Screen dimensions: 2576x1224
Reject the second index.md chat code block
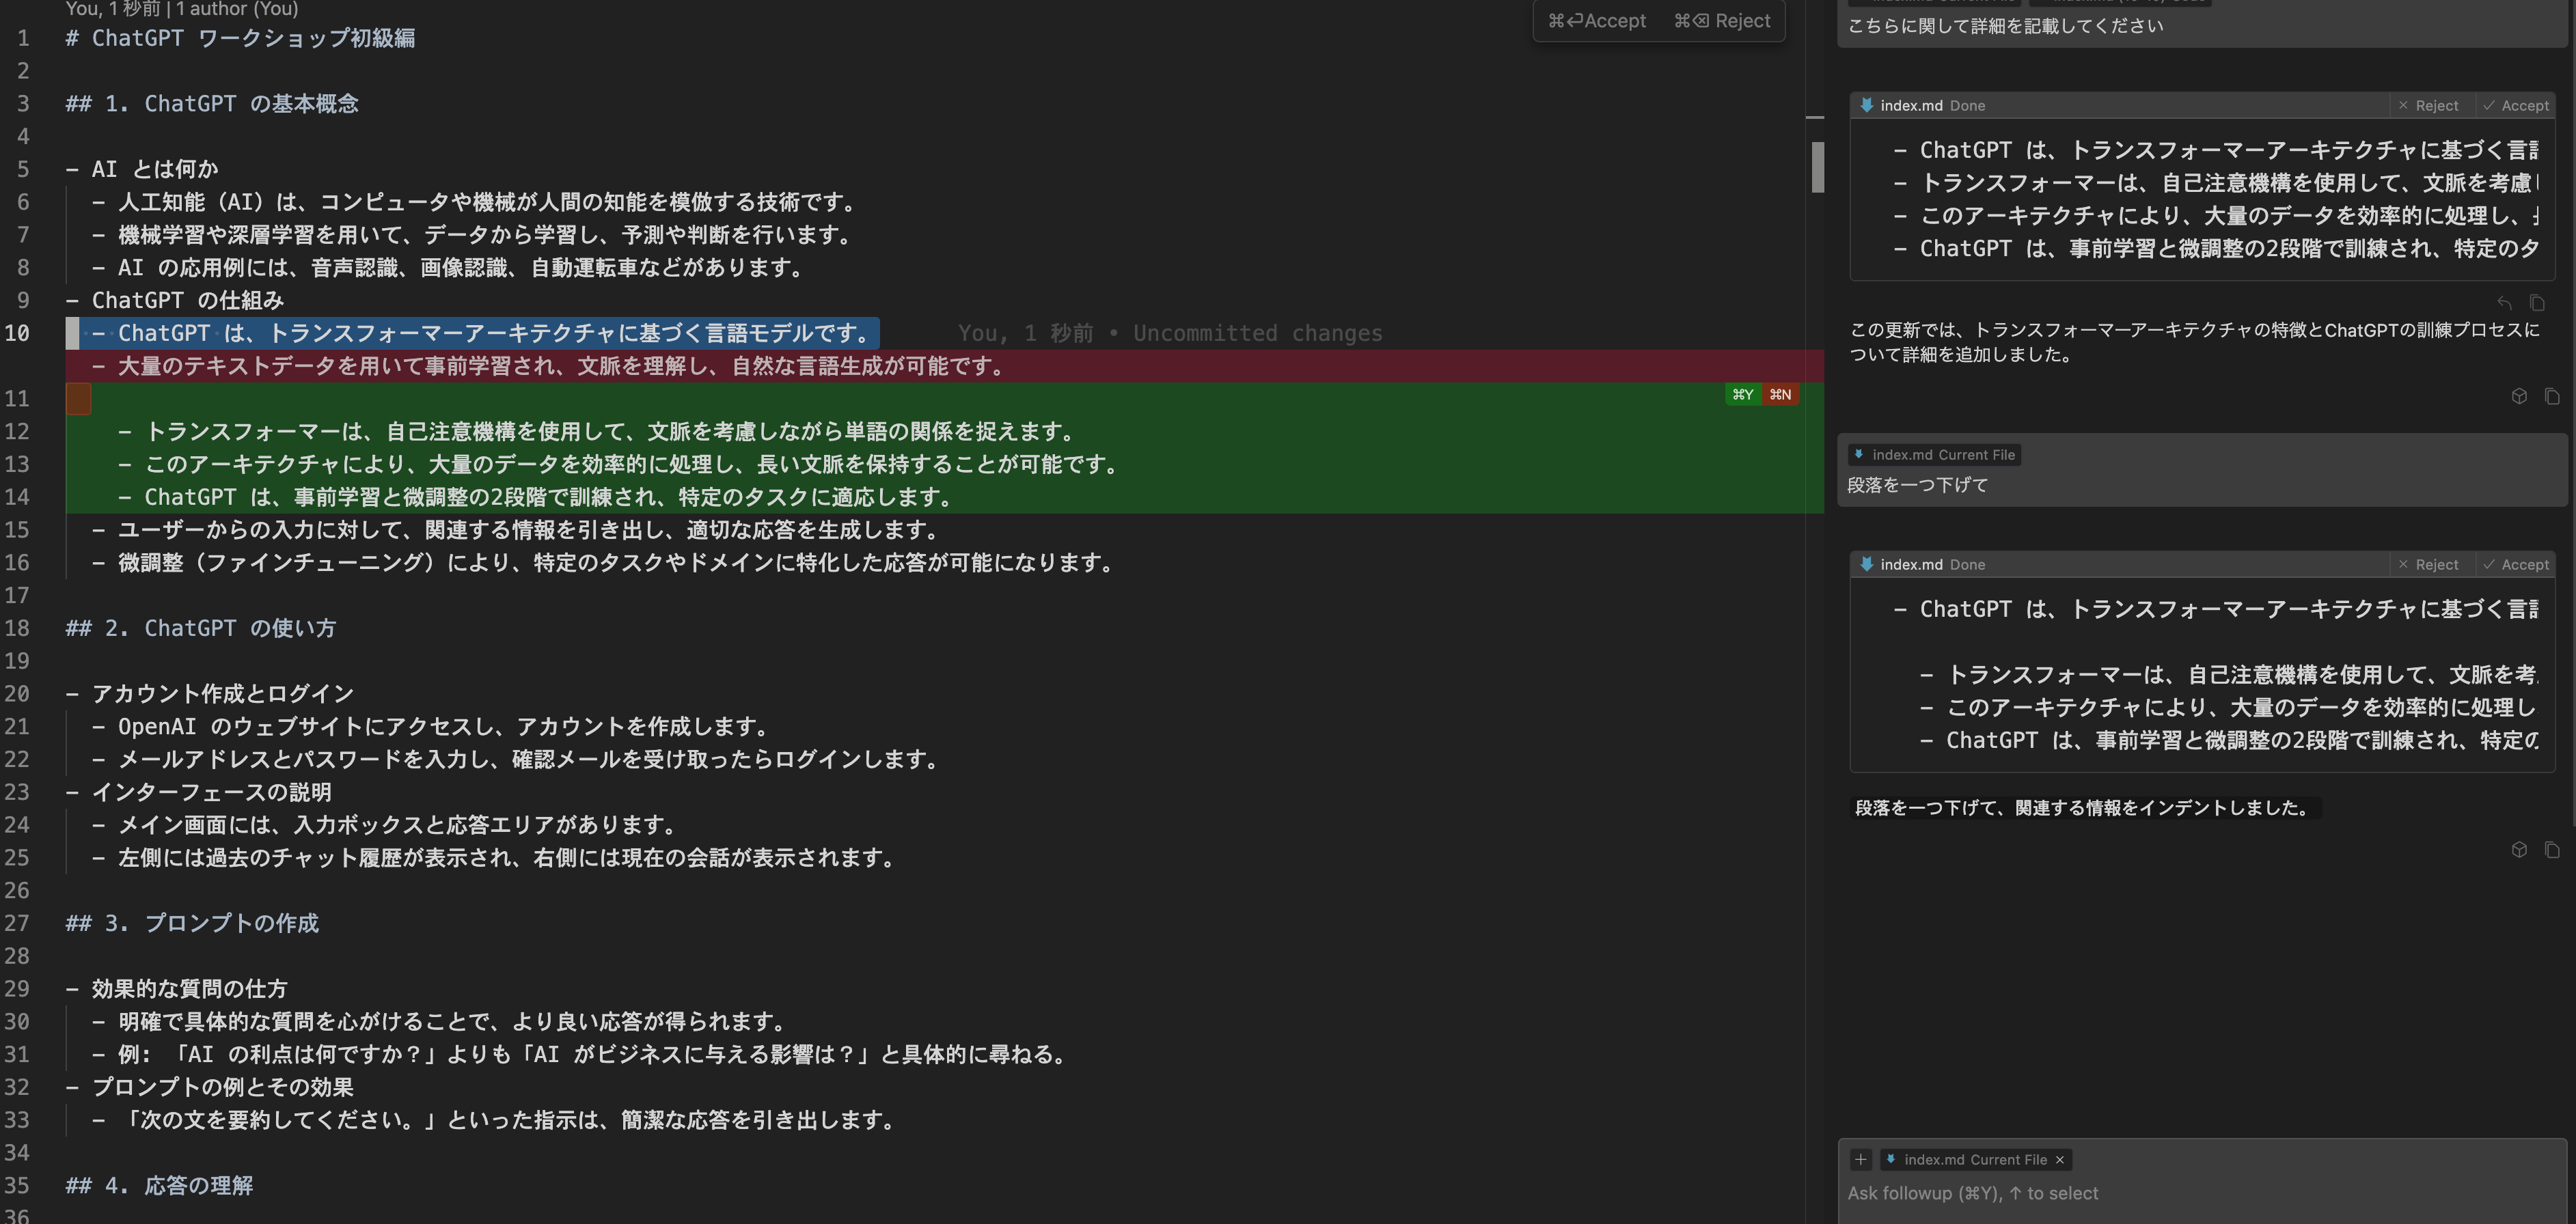pos(2428,564)
